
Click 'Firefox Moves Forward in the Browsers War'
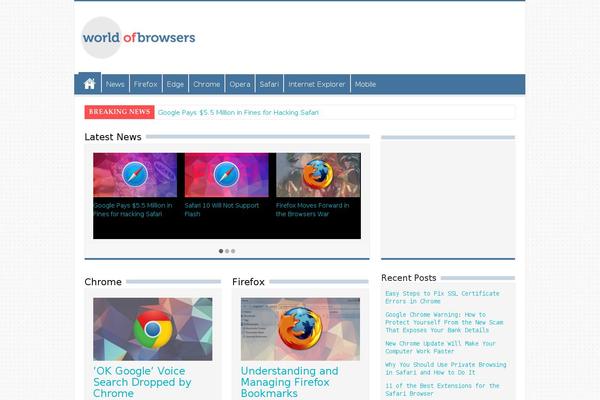(313, 210)
